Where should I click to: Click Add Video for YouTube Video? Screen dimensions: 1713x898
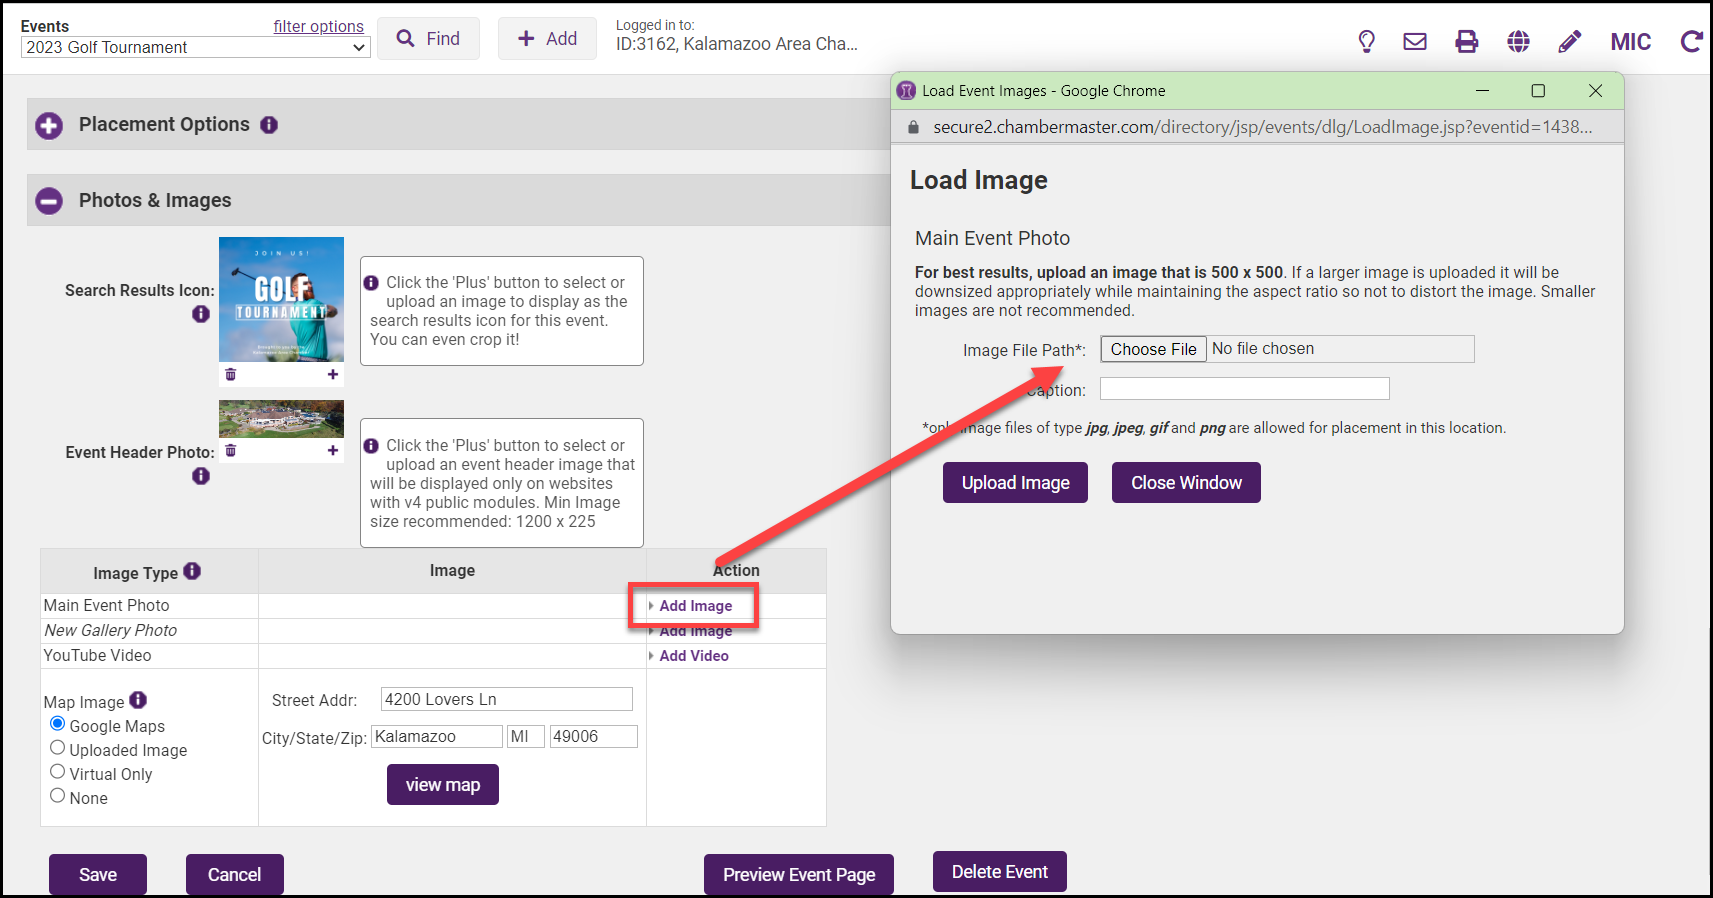[693, 656]
